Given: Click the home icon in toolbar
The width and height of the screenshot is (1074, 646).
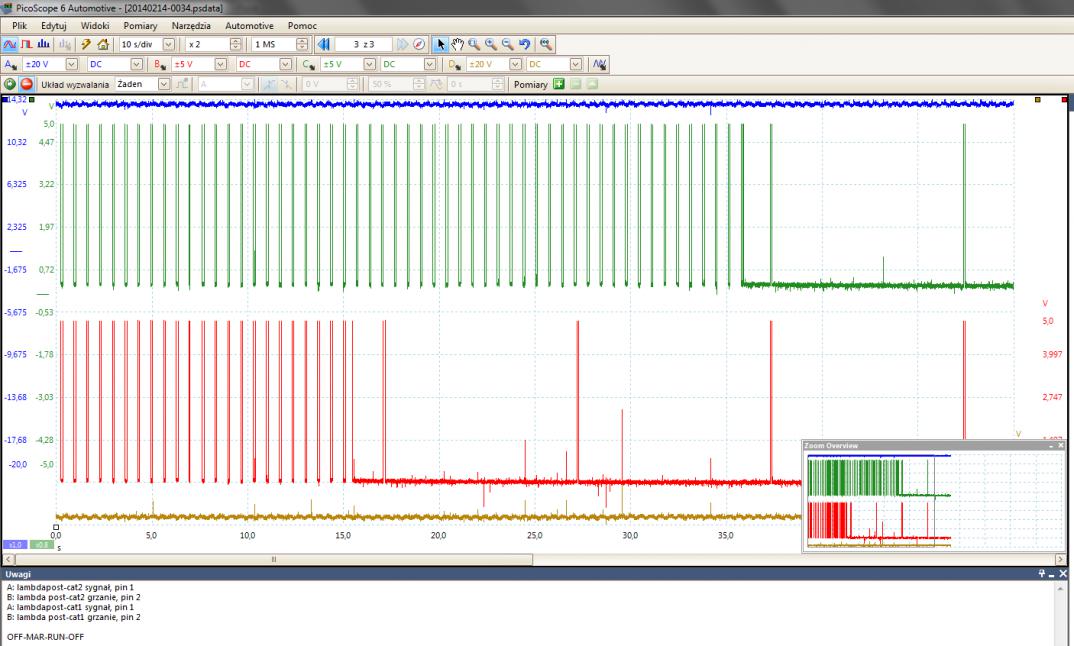Looking at the screenshot, I should click(103, 45).
